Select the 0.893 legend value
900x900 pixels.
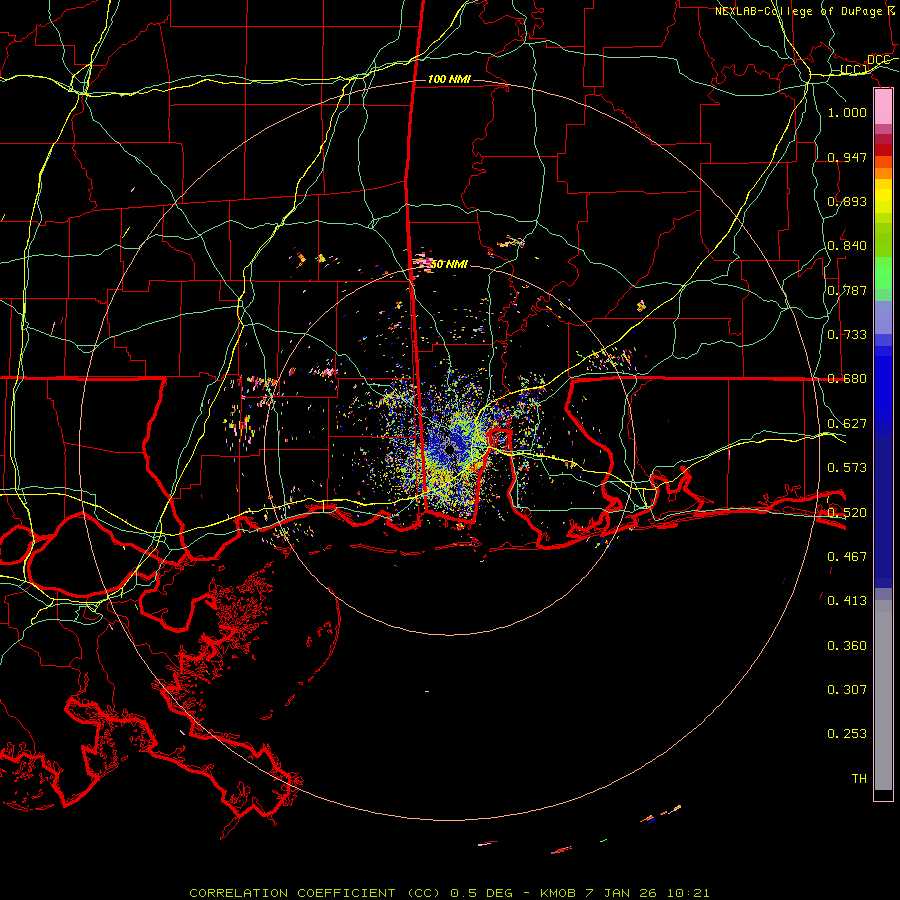[847, 201]
